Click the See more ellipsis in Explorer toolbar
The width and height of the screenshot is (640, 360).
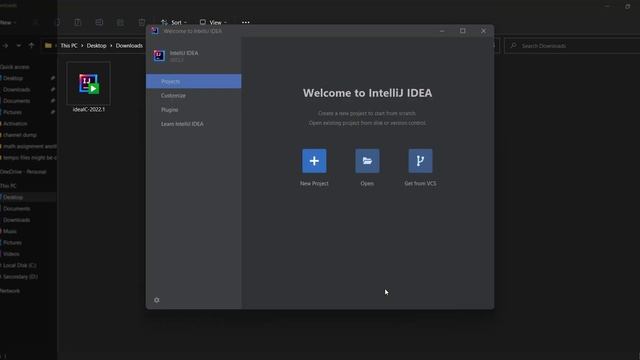[x=245, y=22]
